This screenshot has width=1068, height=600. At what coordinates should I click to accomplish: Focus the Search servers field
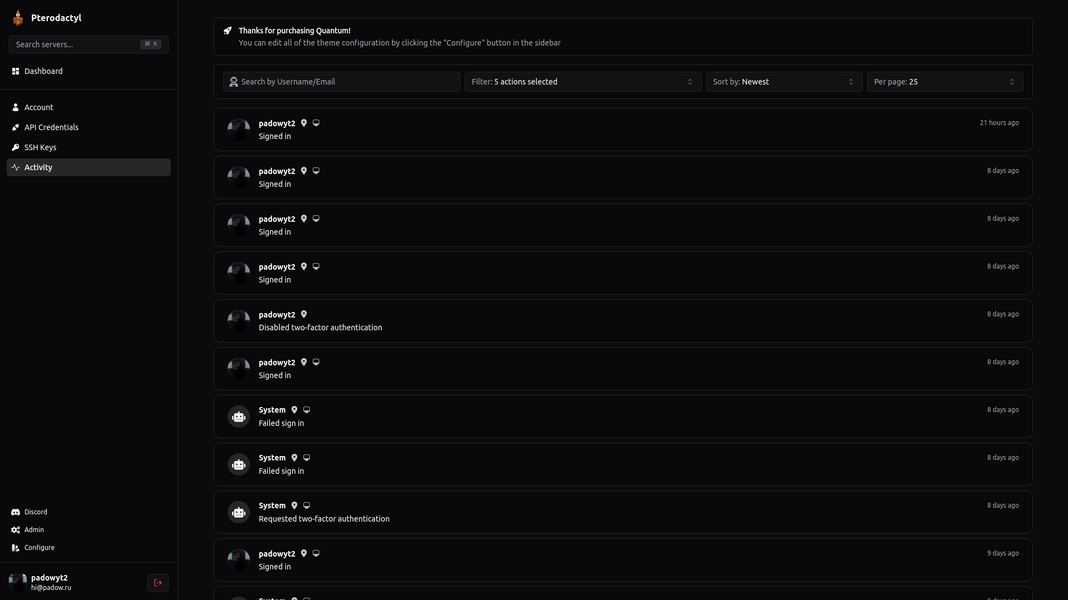(x=89, y=44)
